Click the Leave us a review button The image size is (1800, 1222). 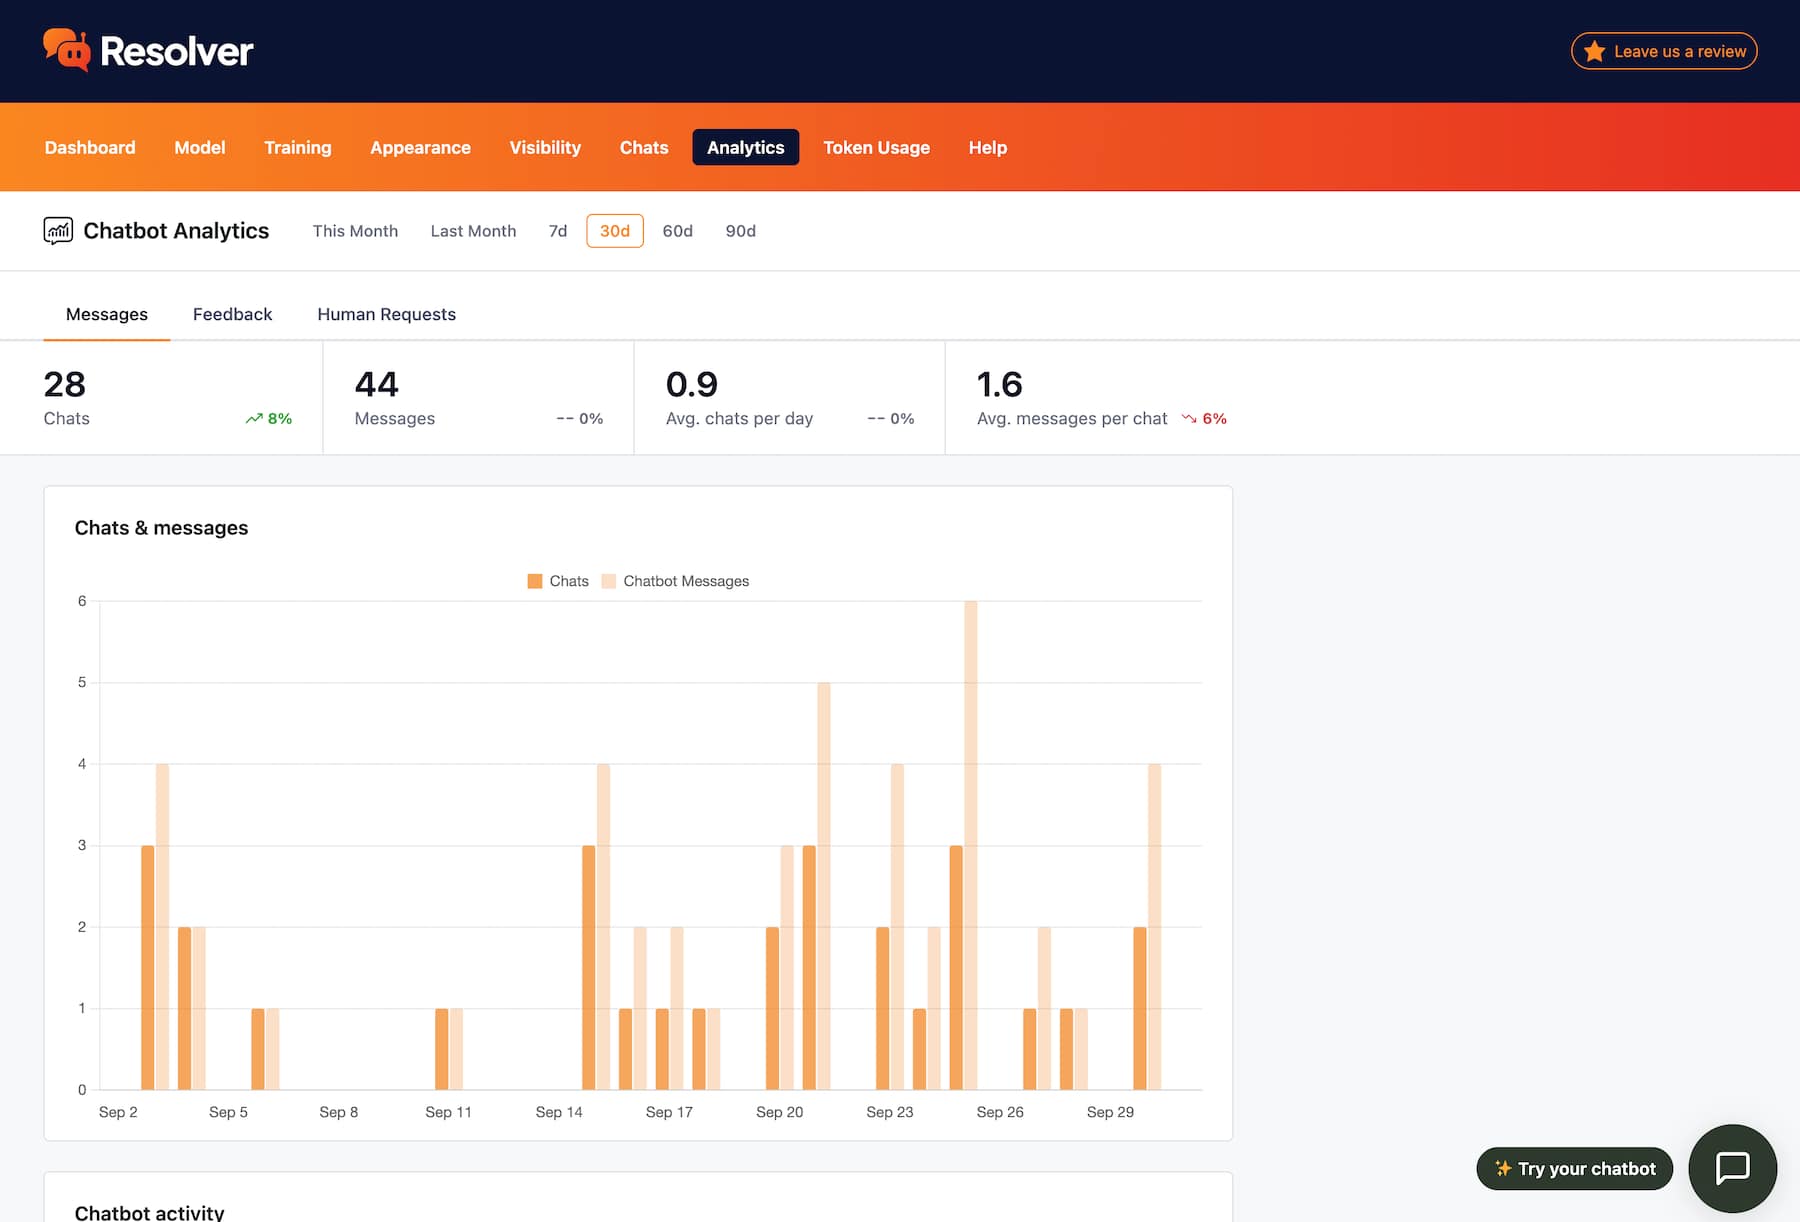coord(1664,51)
